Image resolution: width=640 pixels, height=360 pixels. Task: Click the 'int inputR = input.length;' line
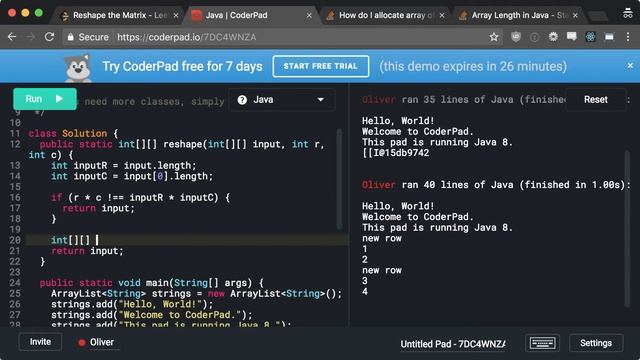pyautogui.click(x=124, y=166)
